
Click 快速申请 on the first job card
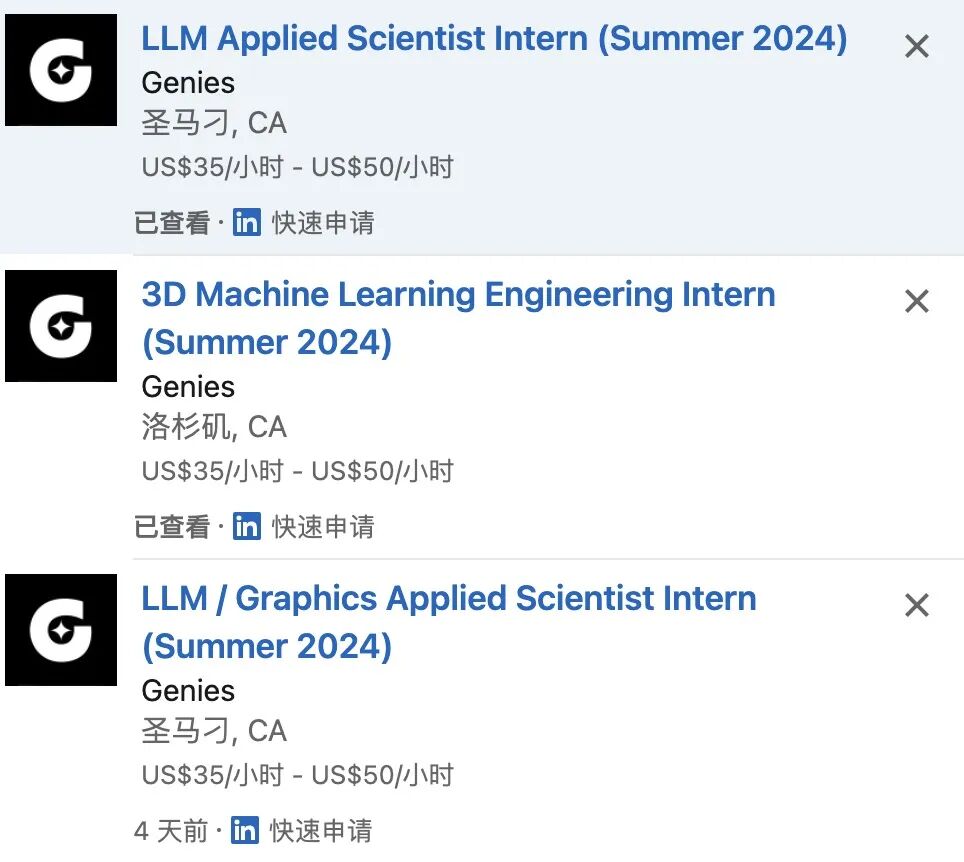click(323, 222)
